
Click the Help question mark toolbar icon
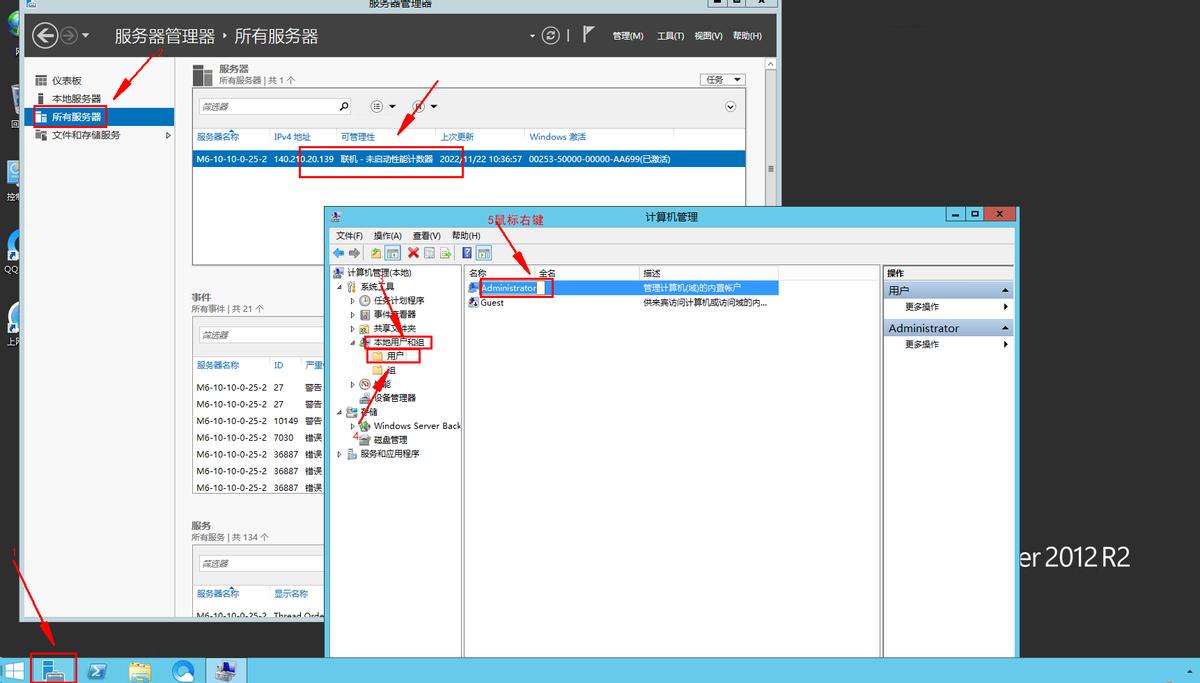tap(467, 251)
